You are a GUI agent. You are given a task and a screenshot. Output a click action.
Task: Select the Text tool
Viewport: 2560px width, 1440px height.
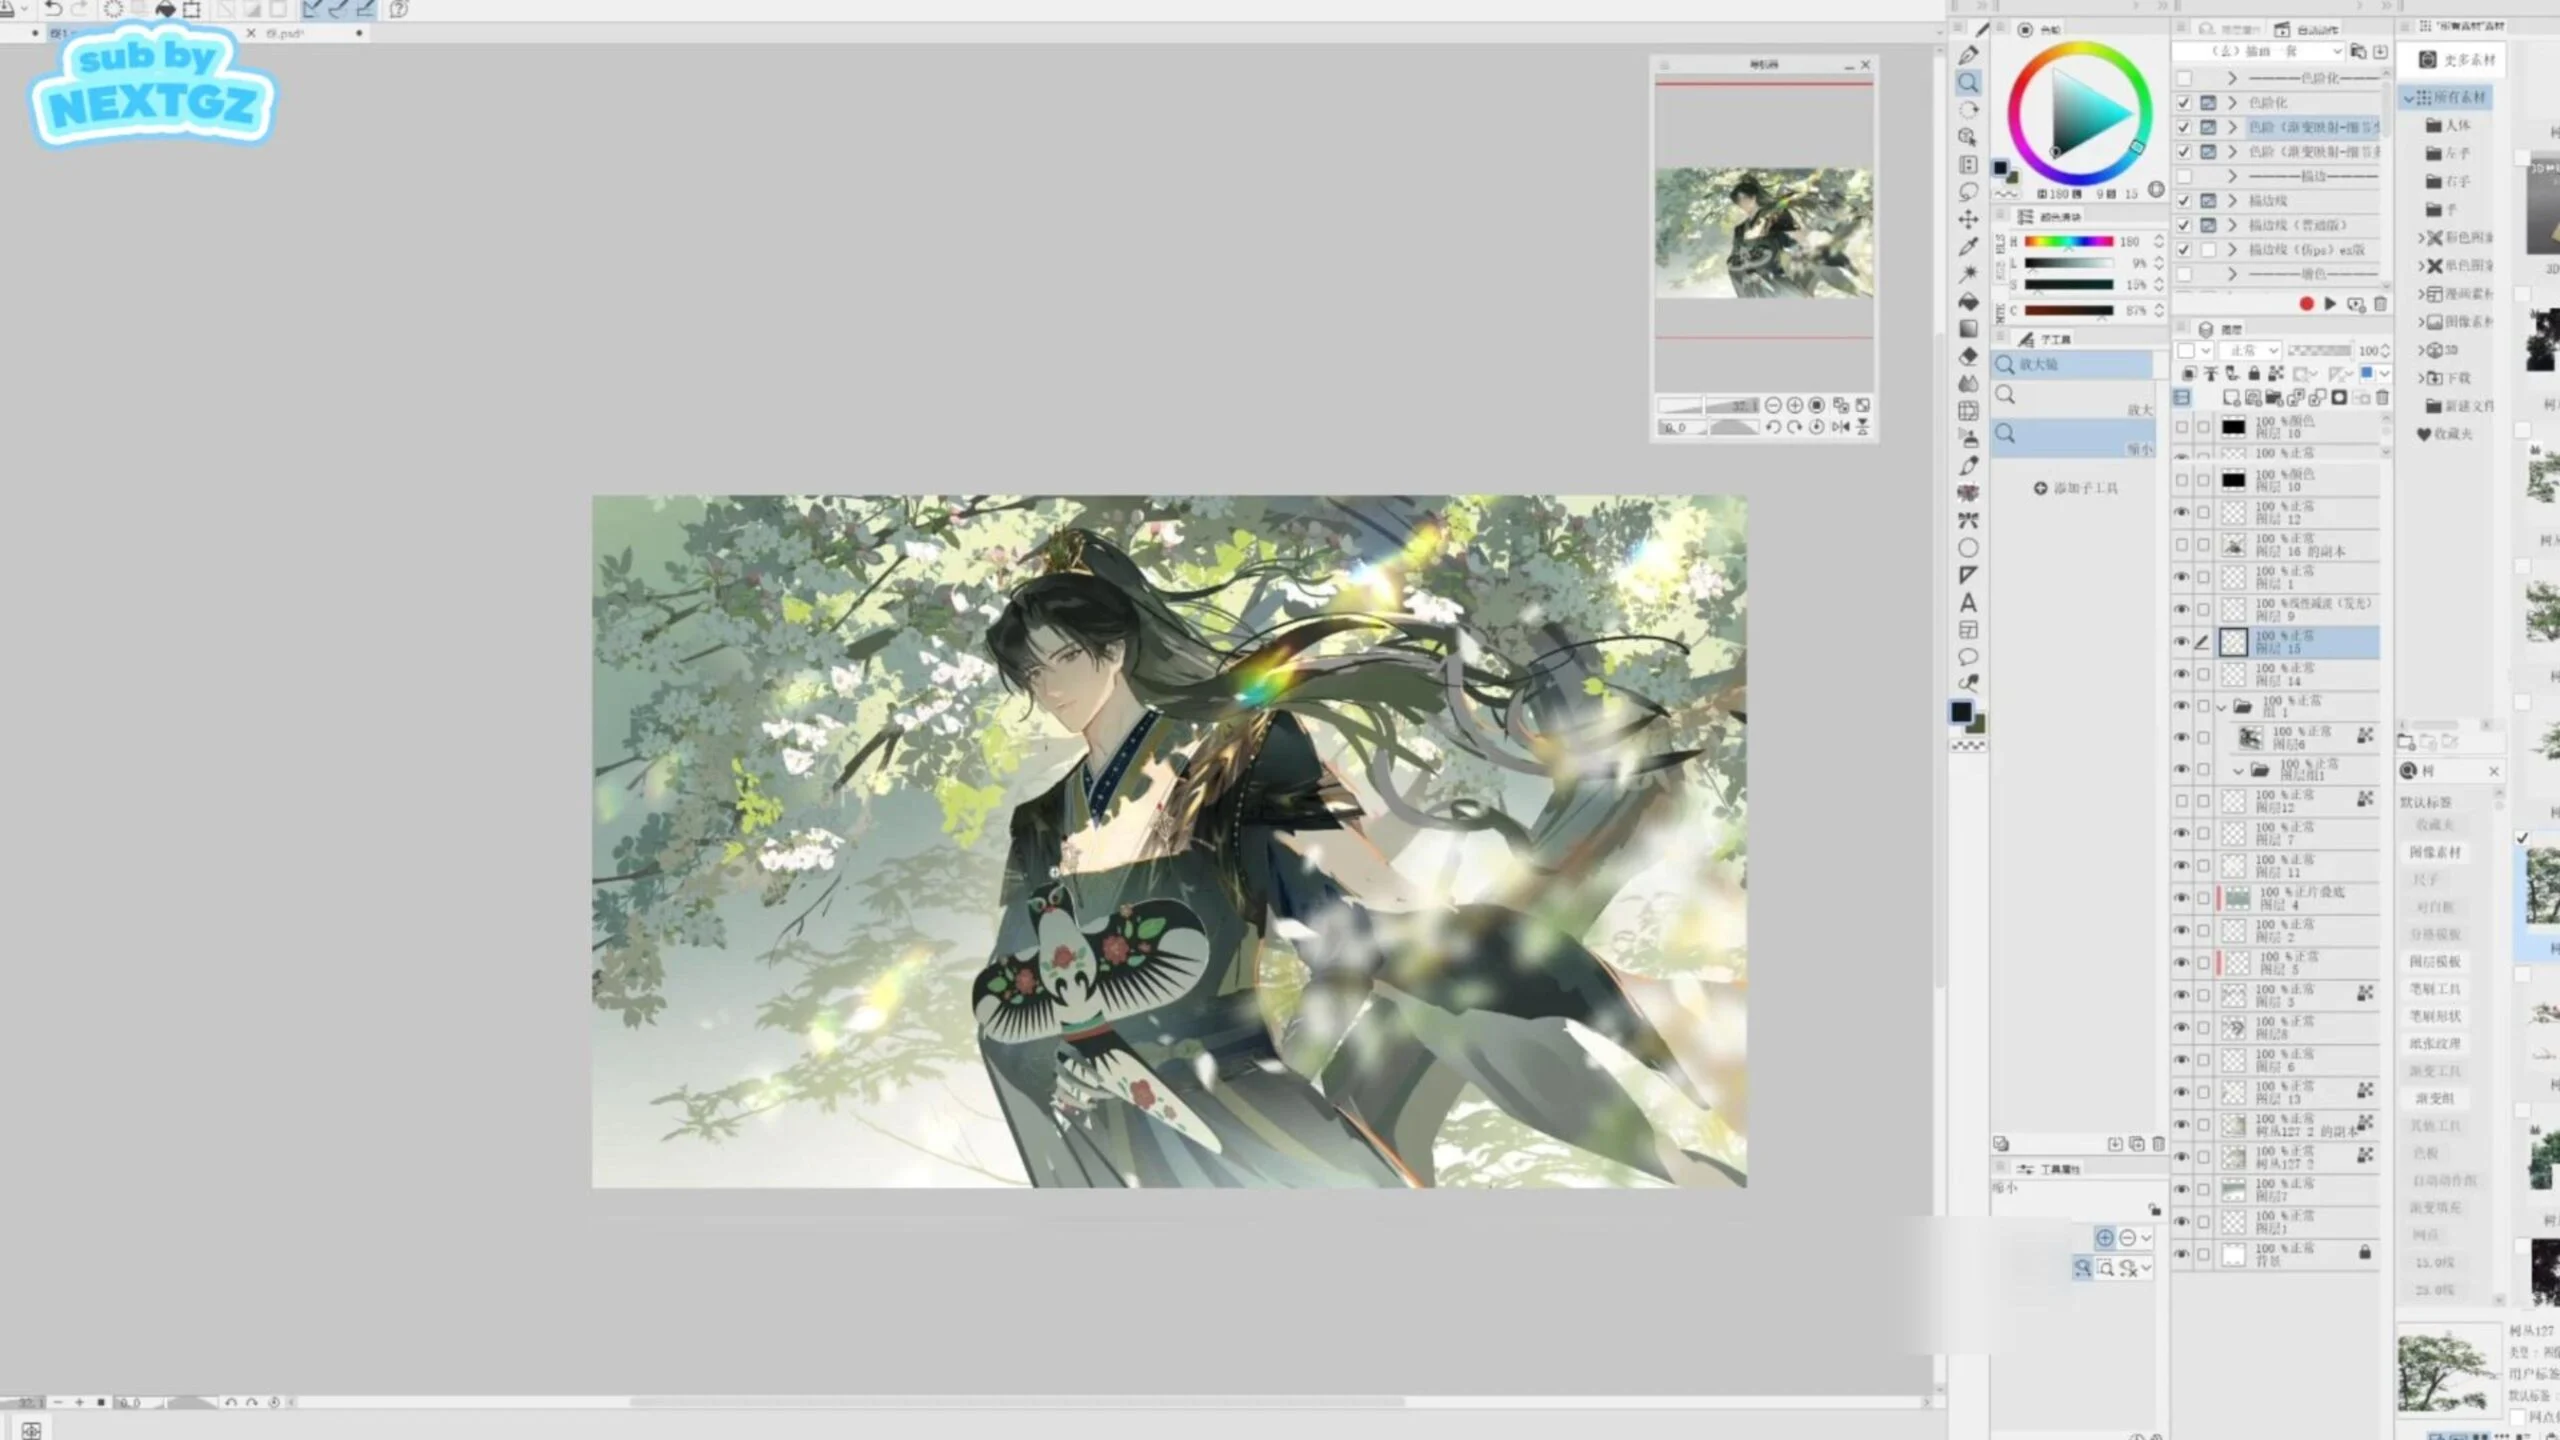click(1968, 603)
